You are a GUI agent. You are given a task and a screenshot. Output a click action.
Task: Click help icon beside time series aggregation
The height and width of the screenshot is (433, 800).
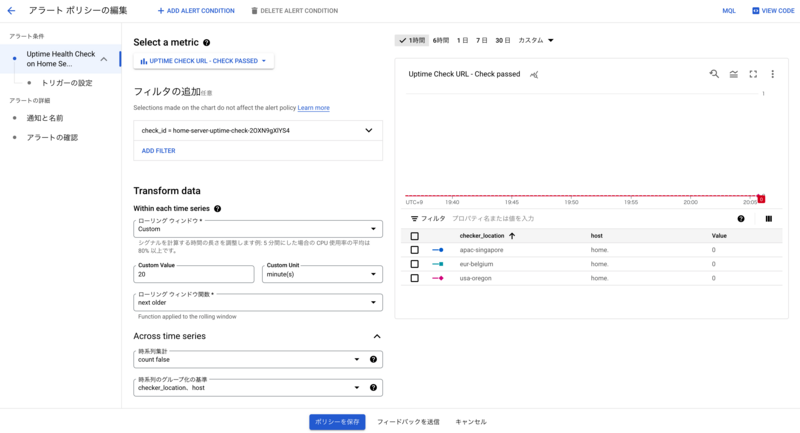(373, 360)
